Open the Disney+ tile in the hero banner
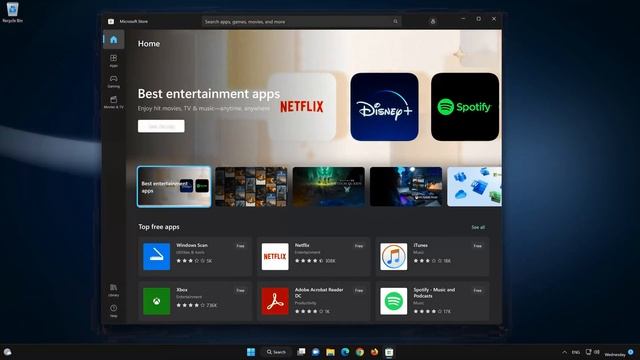 pyautogui.click(x=384, y=107)
